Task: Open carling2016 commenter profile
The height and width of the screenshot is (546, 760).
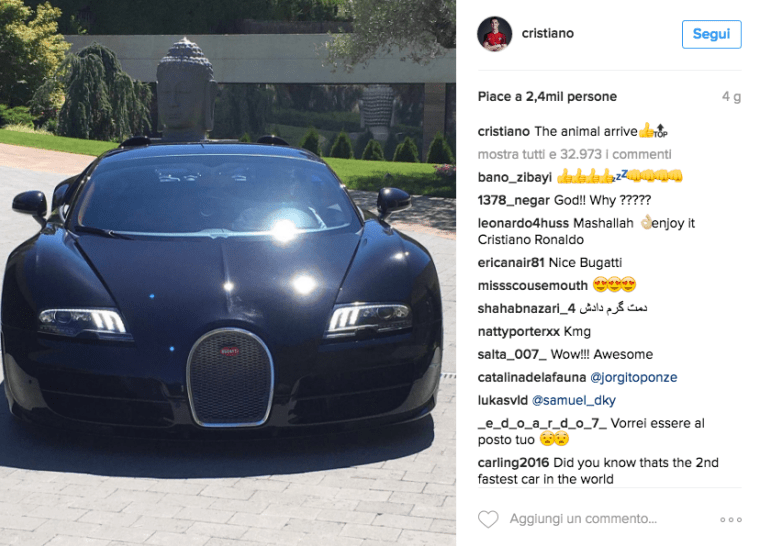Action: click(513, 463)
